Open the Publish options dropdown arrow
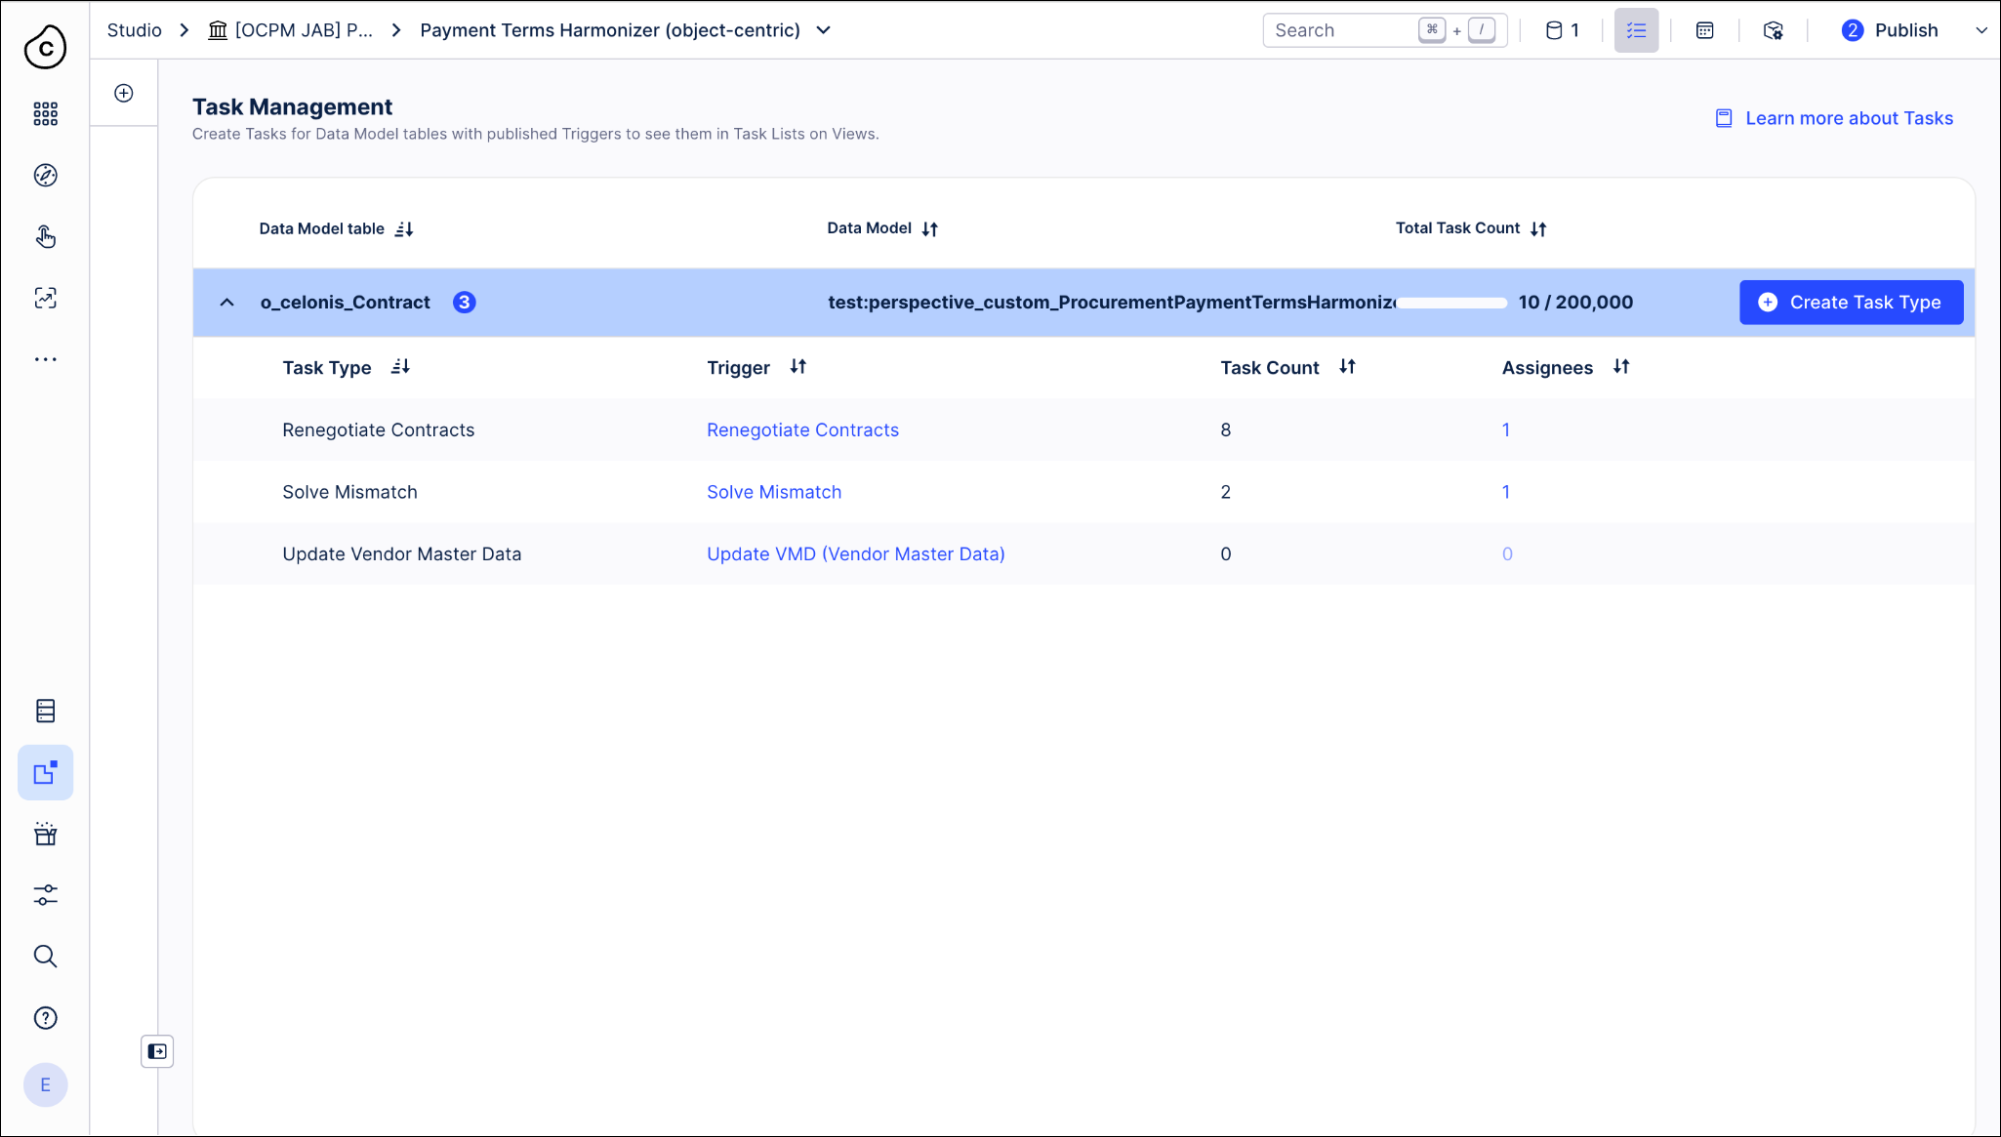2001x1137 pixels. click(1981, 30)
